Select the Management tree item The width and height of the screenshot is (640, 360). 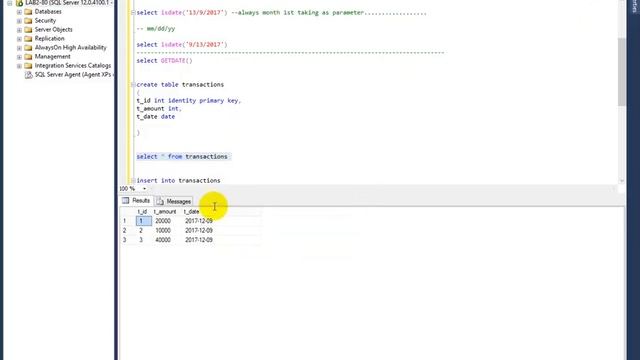pos(53,57)
